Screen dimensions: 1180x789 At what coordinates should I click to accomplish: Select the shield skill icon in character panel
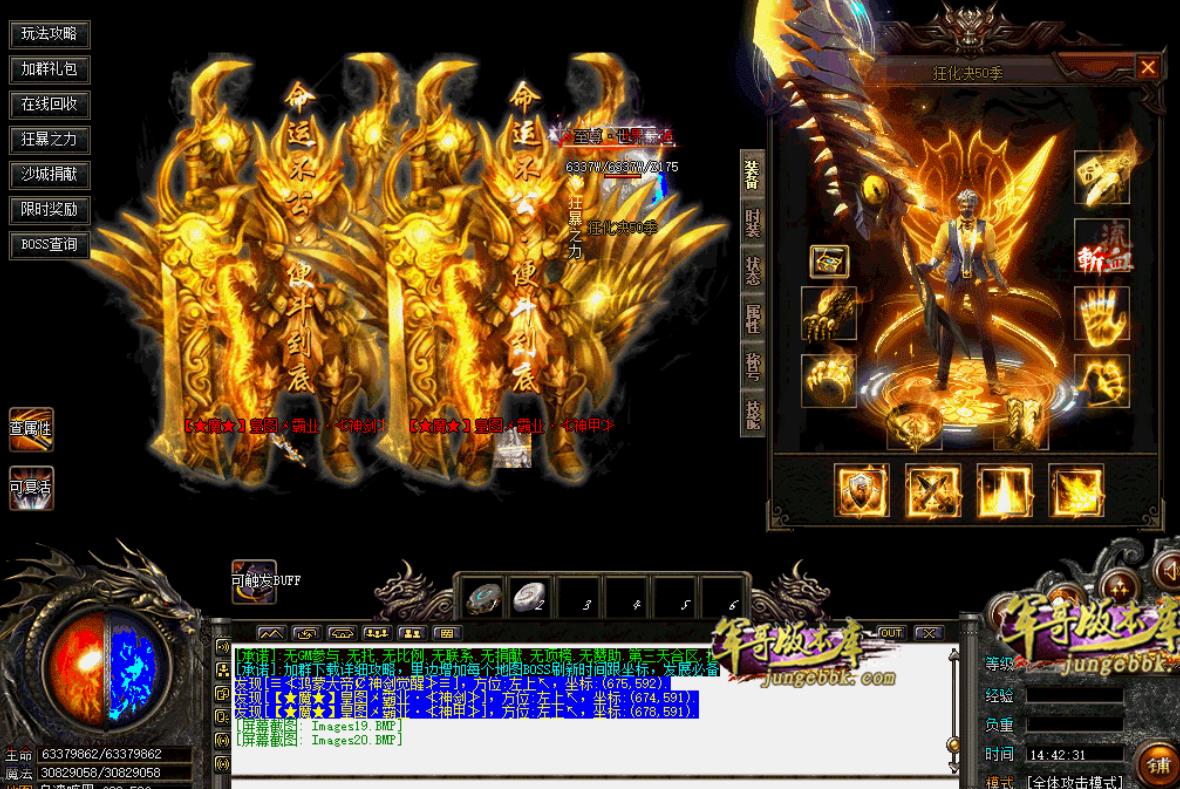click(x=861, y=491)
